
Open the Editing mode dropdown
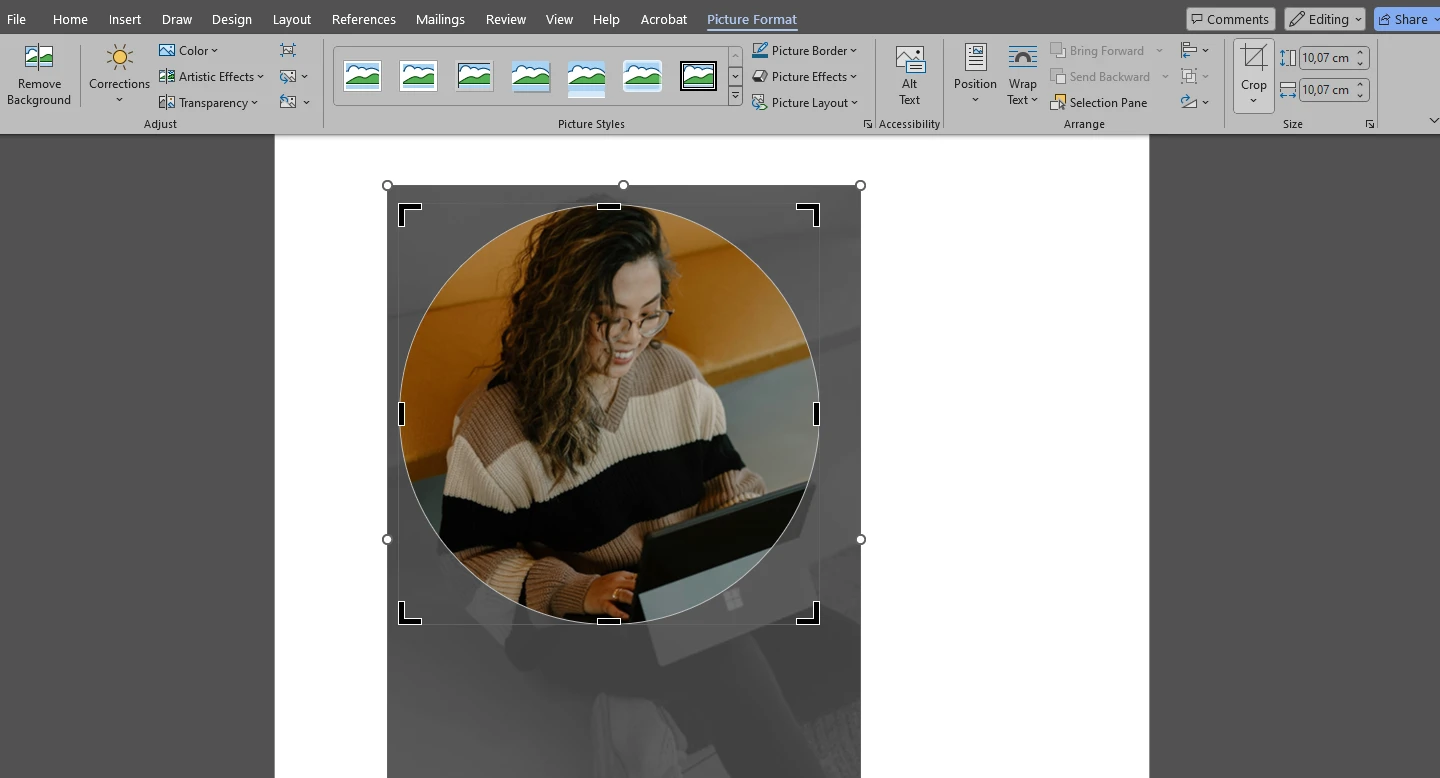click(x=1325, y=19)
